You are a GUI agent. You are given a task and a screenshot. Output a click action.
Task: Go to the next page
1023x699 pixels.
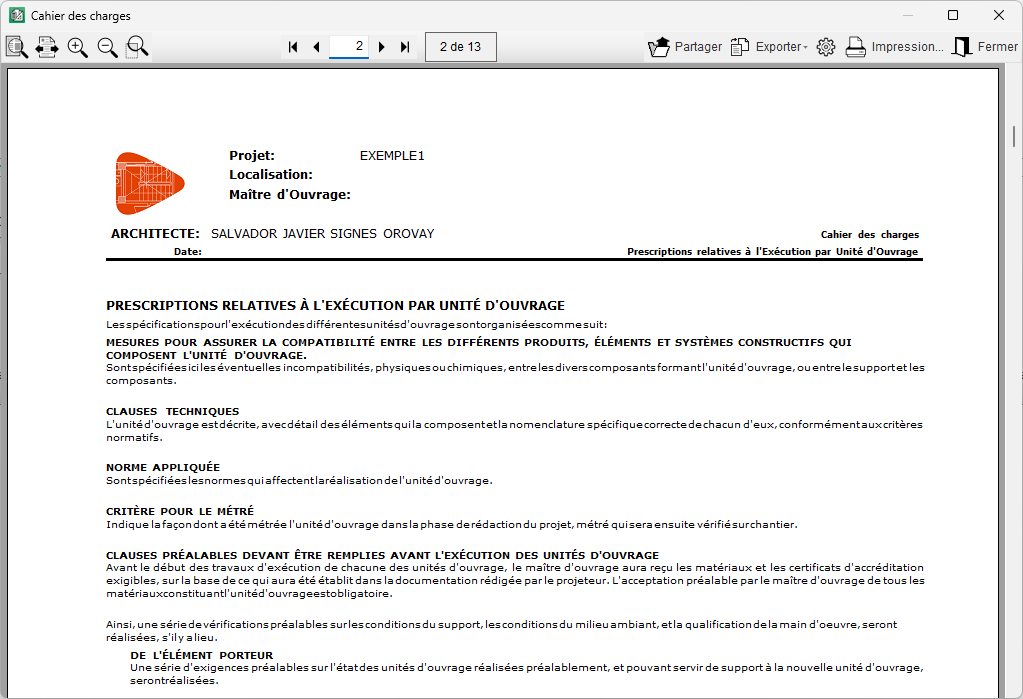382,47
